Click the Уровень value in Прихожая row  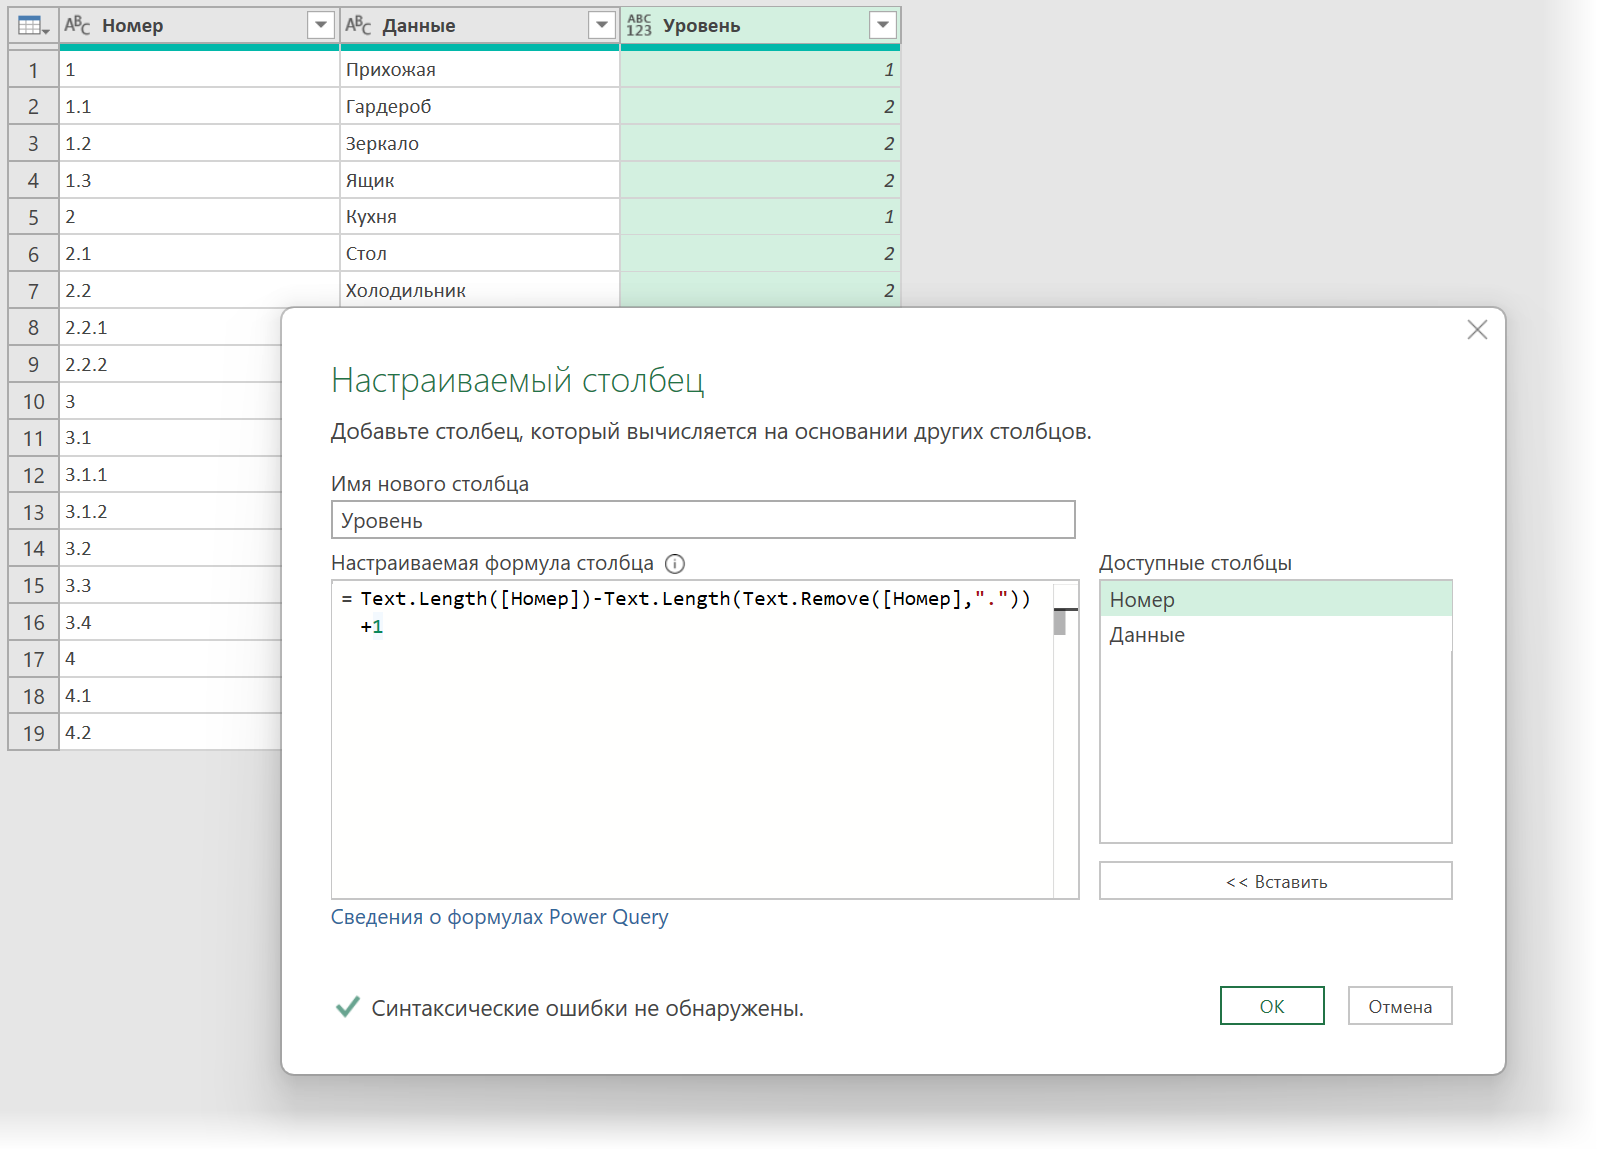point(760,69)
